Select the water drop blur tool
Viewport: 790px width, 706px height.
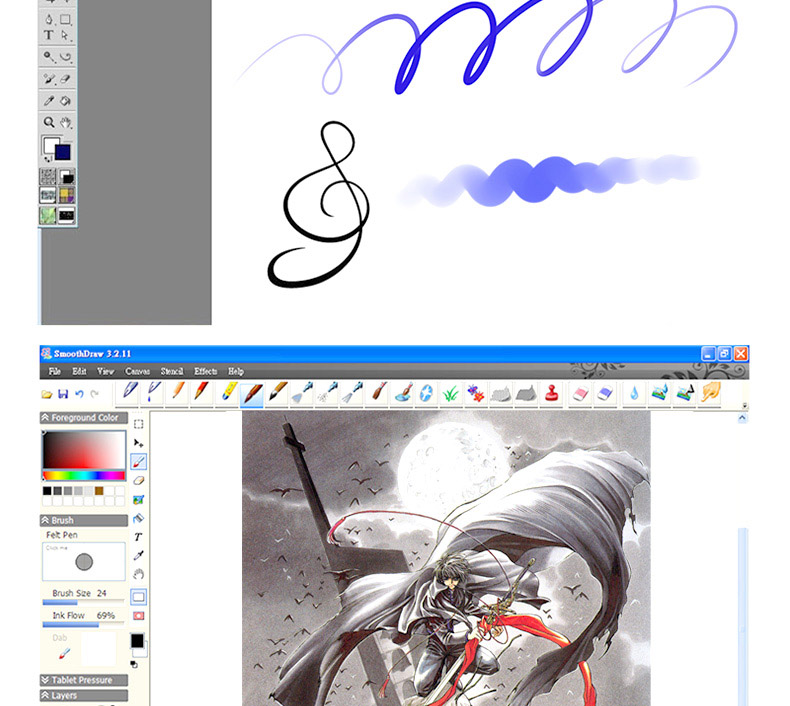pyautogui.click(x=634, y=393)
